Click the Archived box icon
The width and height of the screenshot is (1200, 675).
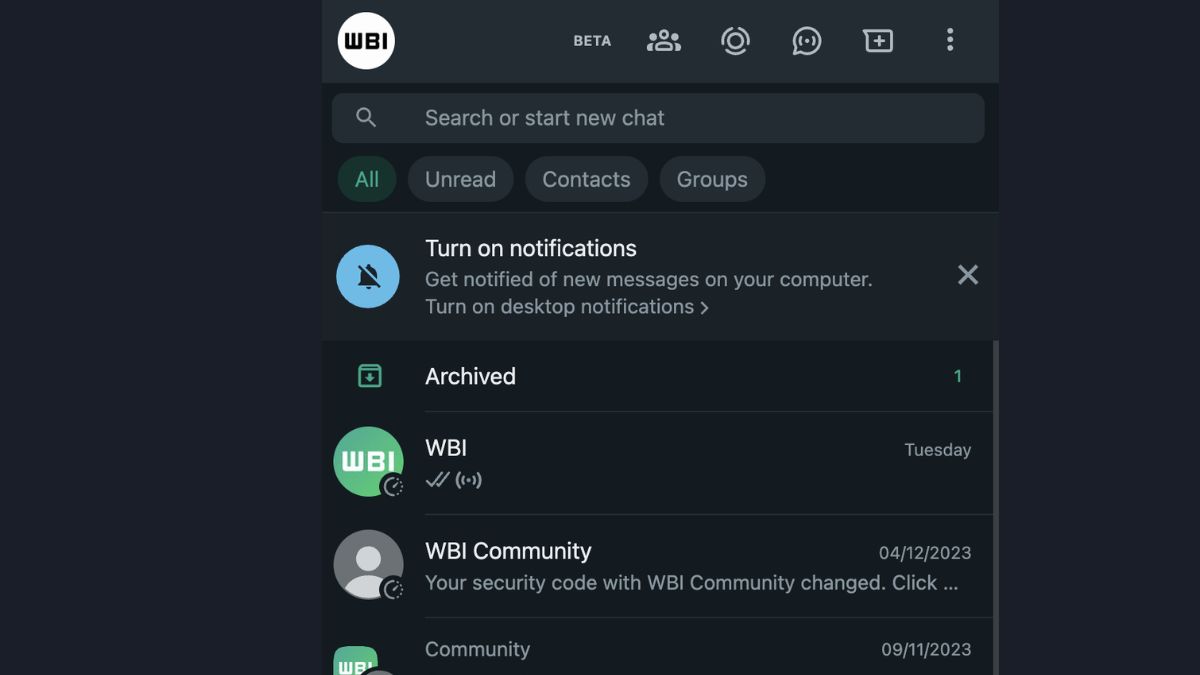(x=370, y=376)
